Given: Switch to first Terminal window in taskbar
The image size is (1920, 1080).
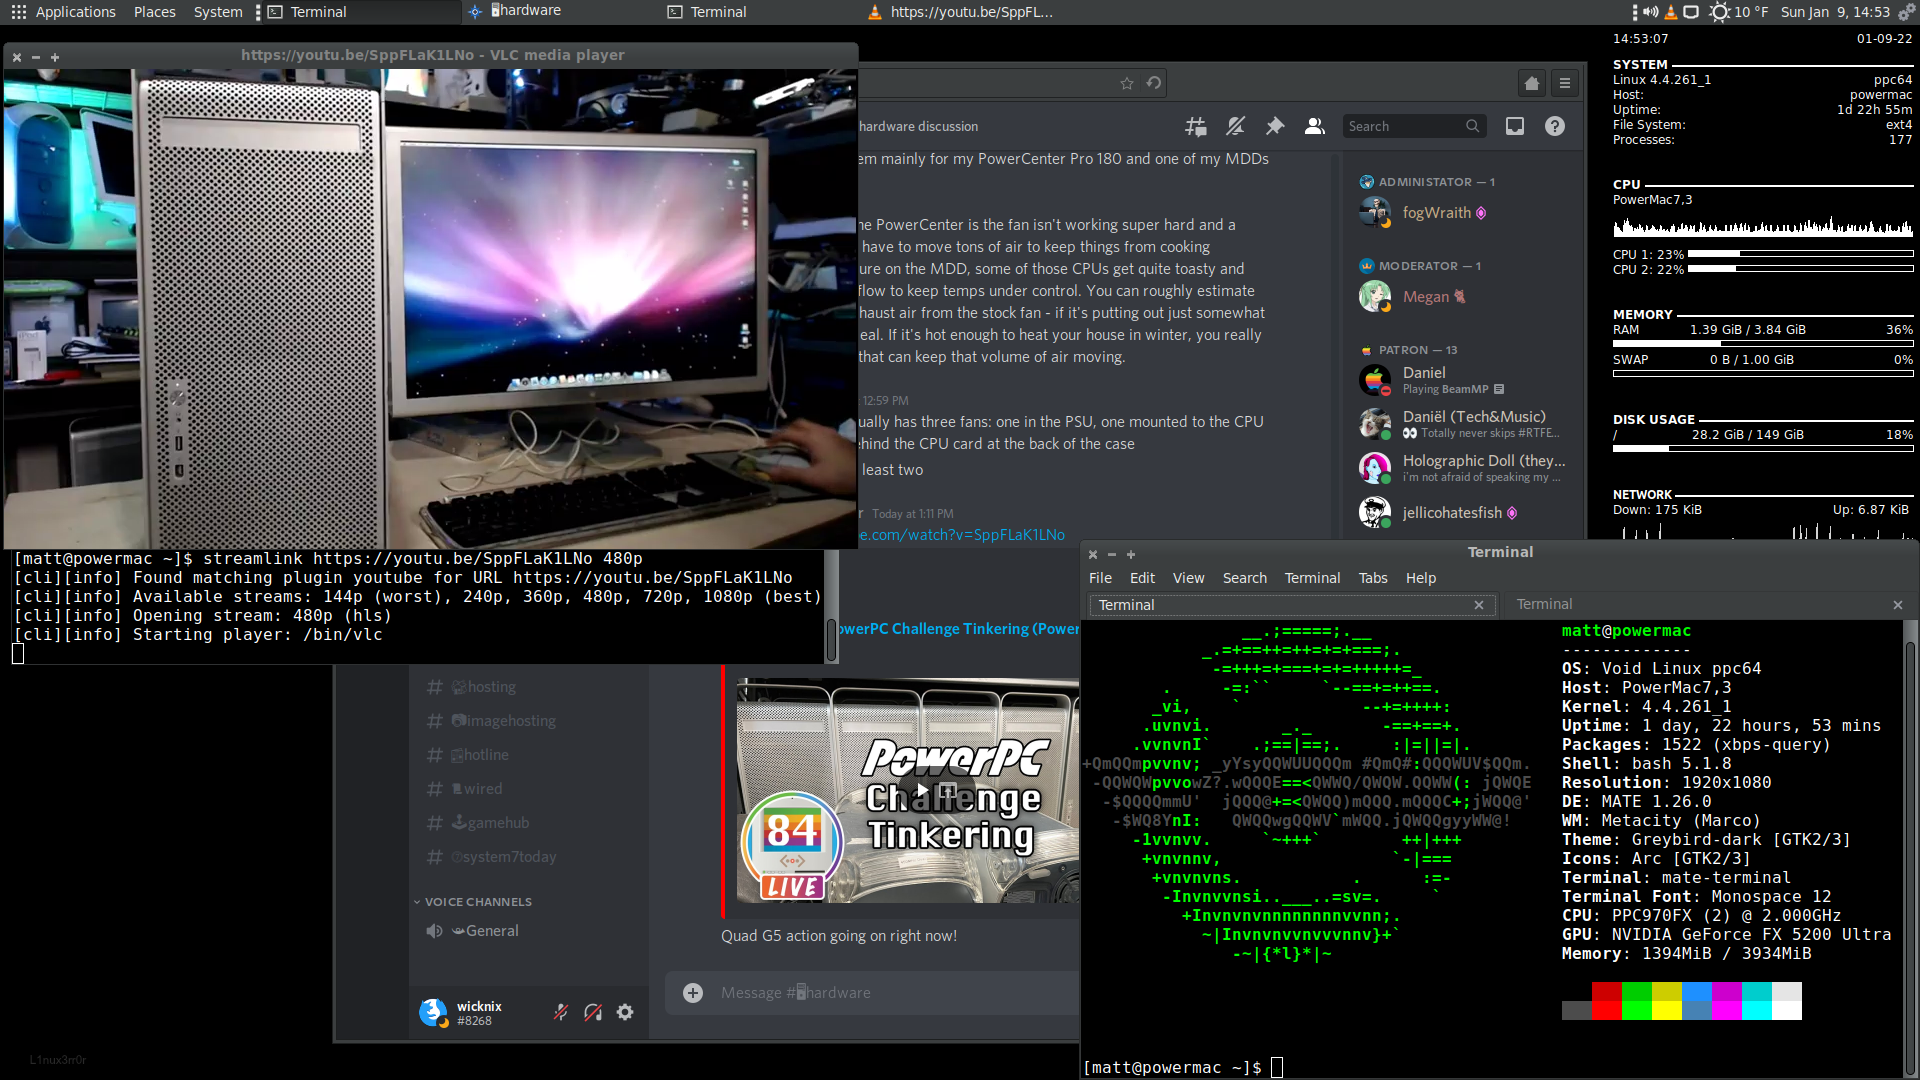Looking at the screenshot, I should (x=363, y=12).
